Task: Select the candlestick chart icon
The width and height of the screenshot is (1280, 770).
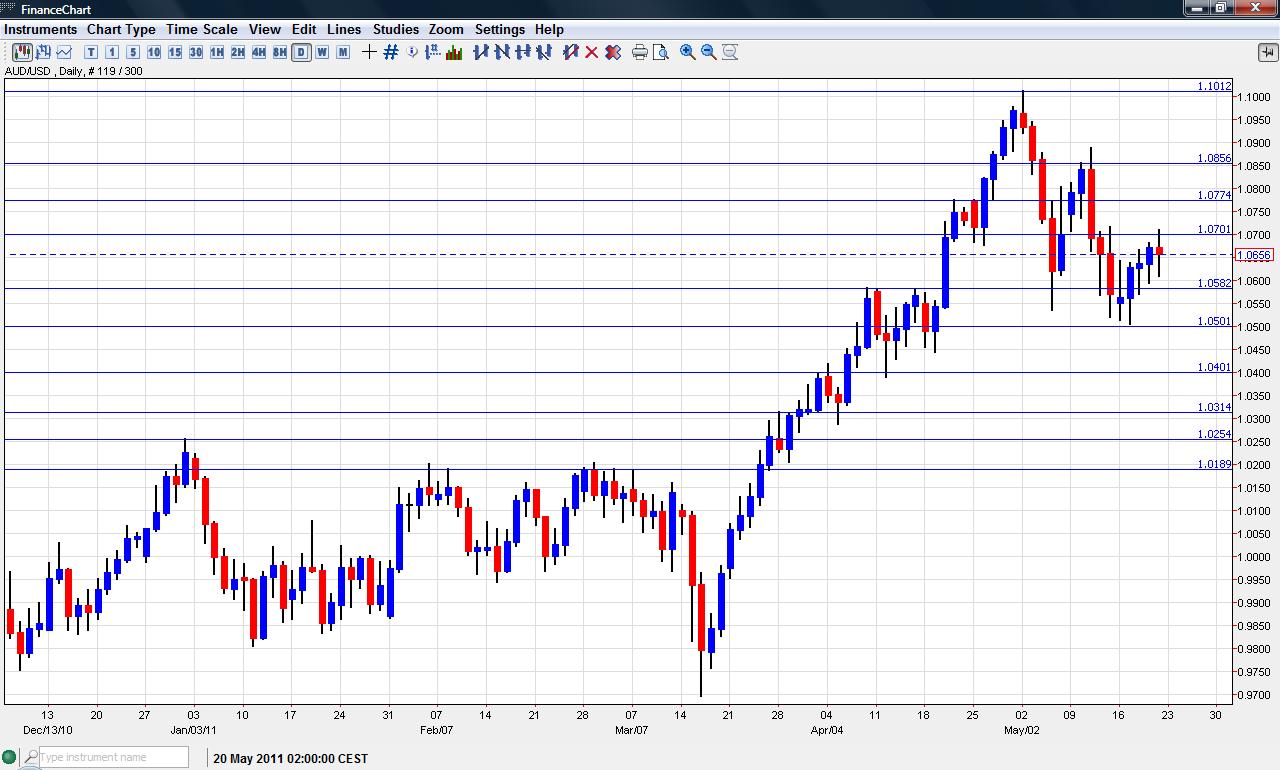Action: [x=22, y=51]
